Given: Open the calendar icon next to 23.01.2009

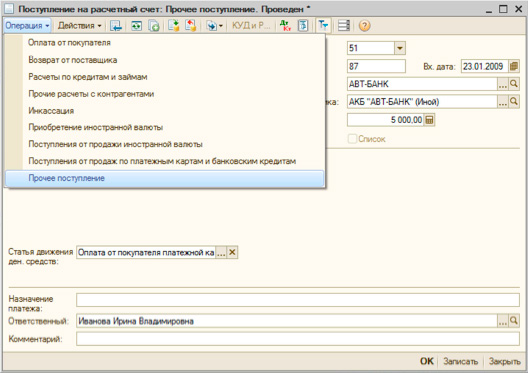Looking at the screenshot, I should click(514, 66).
